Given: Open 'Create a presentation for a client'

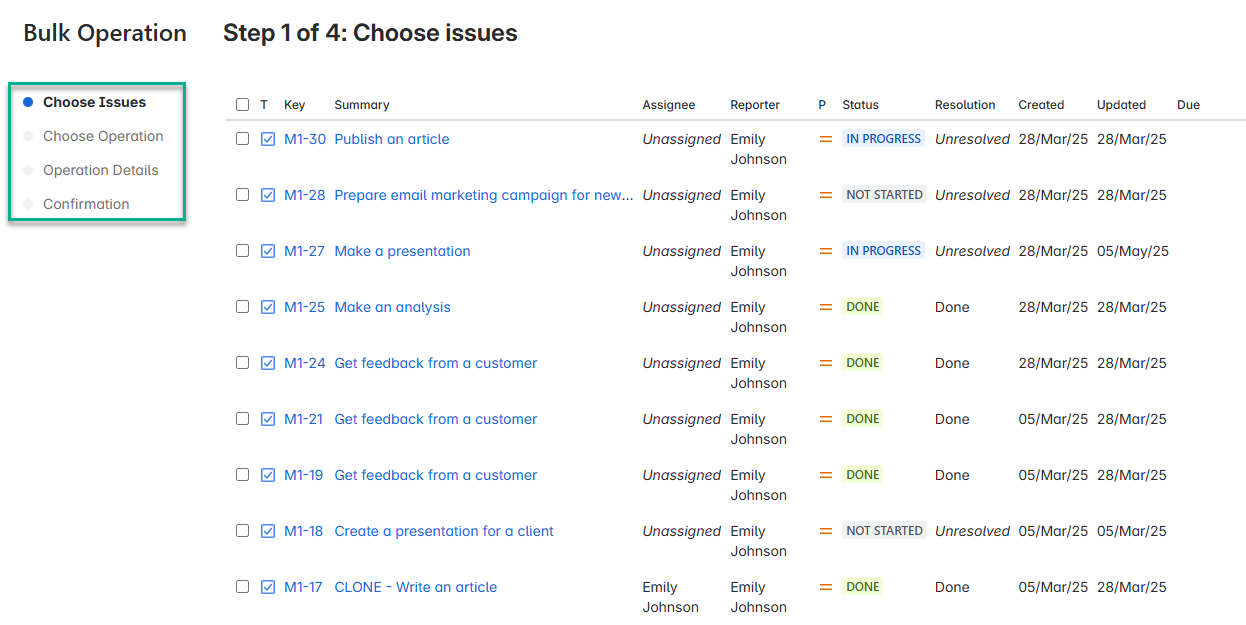Looking at the screenshot, I should tap(444, 531).
